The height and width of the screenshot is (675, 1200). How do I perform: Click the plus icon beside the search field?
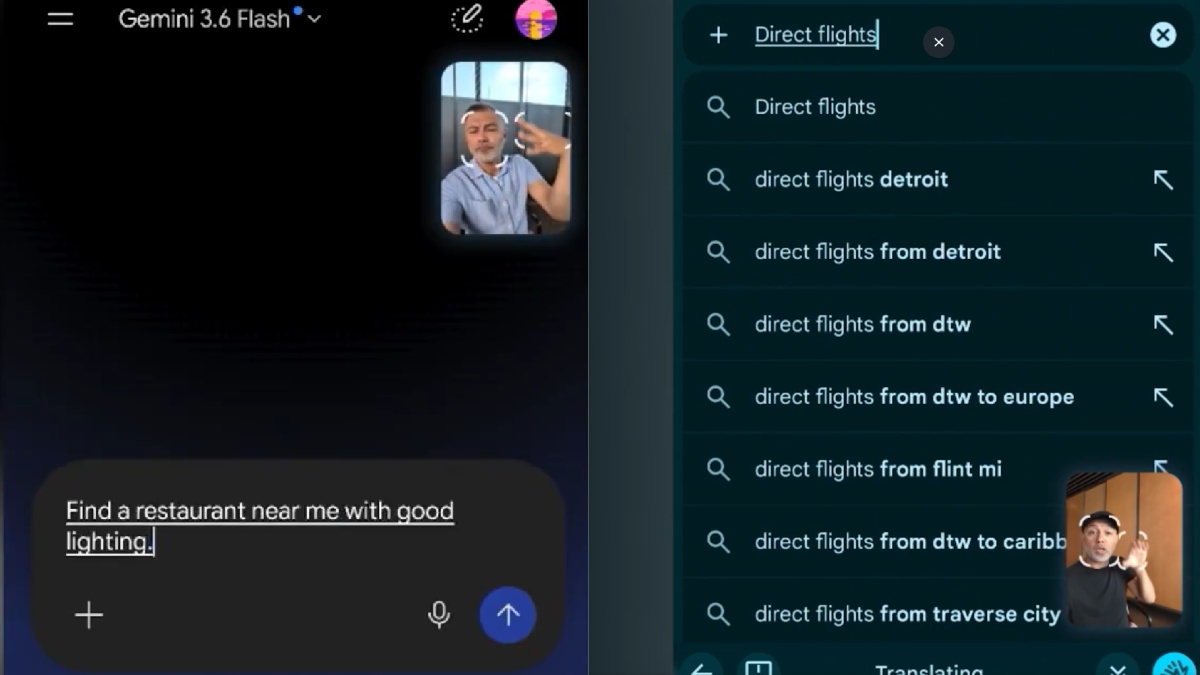(x=718, y=35)
